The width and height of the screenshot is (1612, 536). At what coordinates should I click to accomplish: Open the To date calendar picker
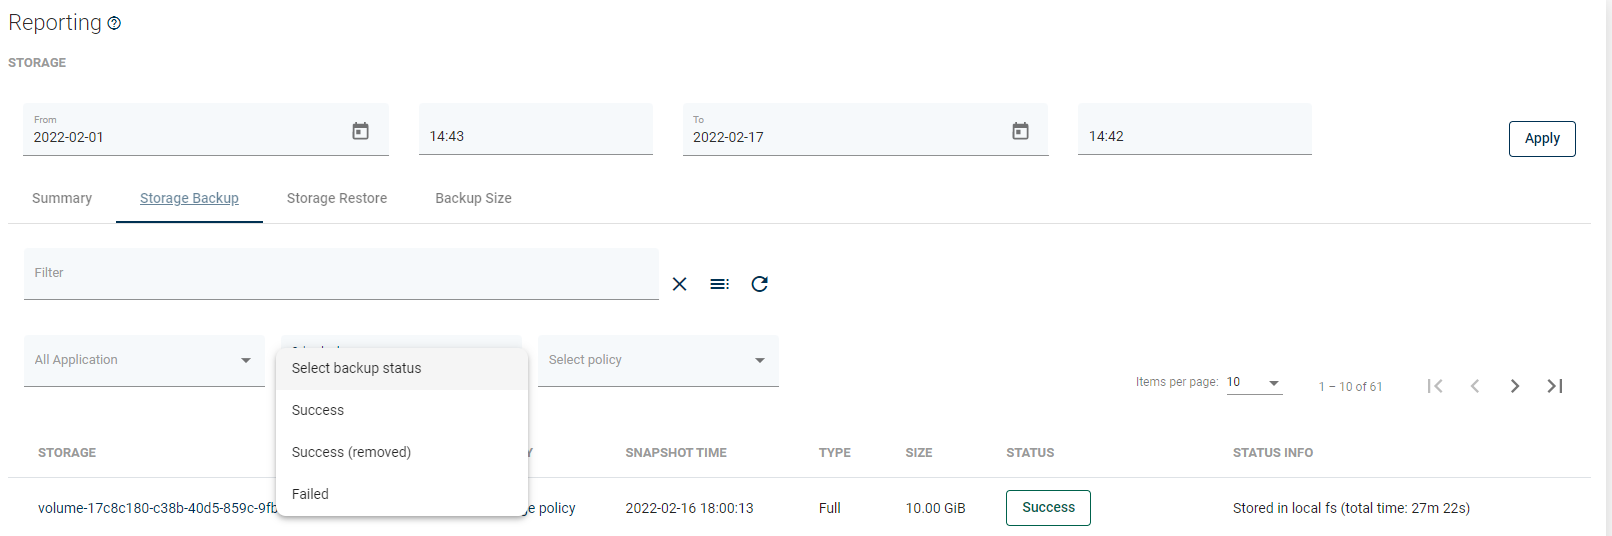click(x=1020, y=131)
